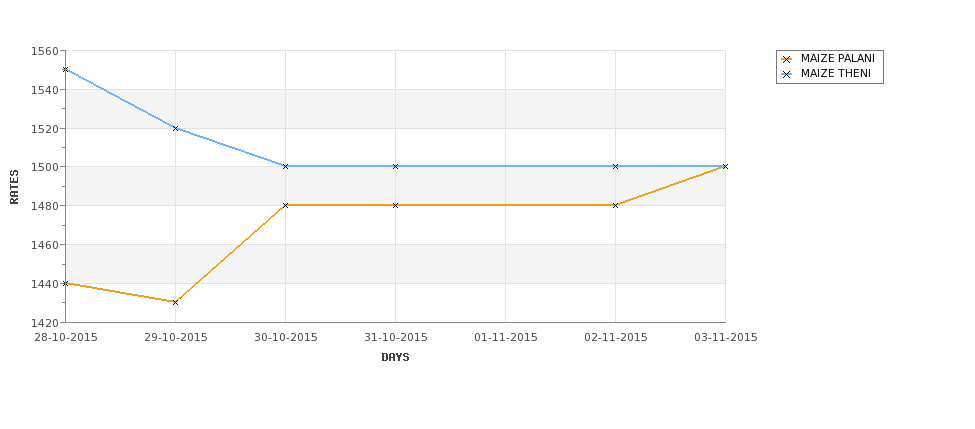Click Theni marker at 1500 on 31-10-2015
Viewport: 975px width, 429px height.
(x=395, y=167)
